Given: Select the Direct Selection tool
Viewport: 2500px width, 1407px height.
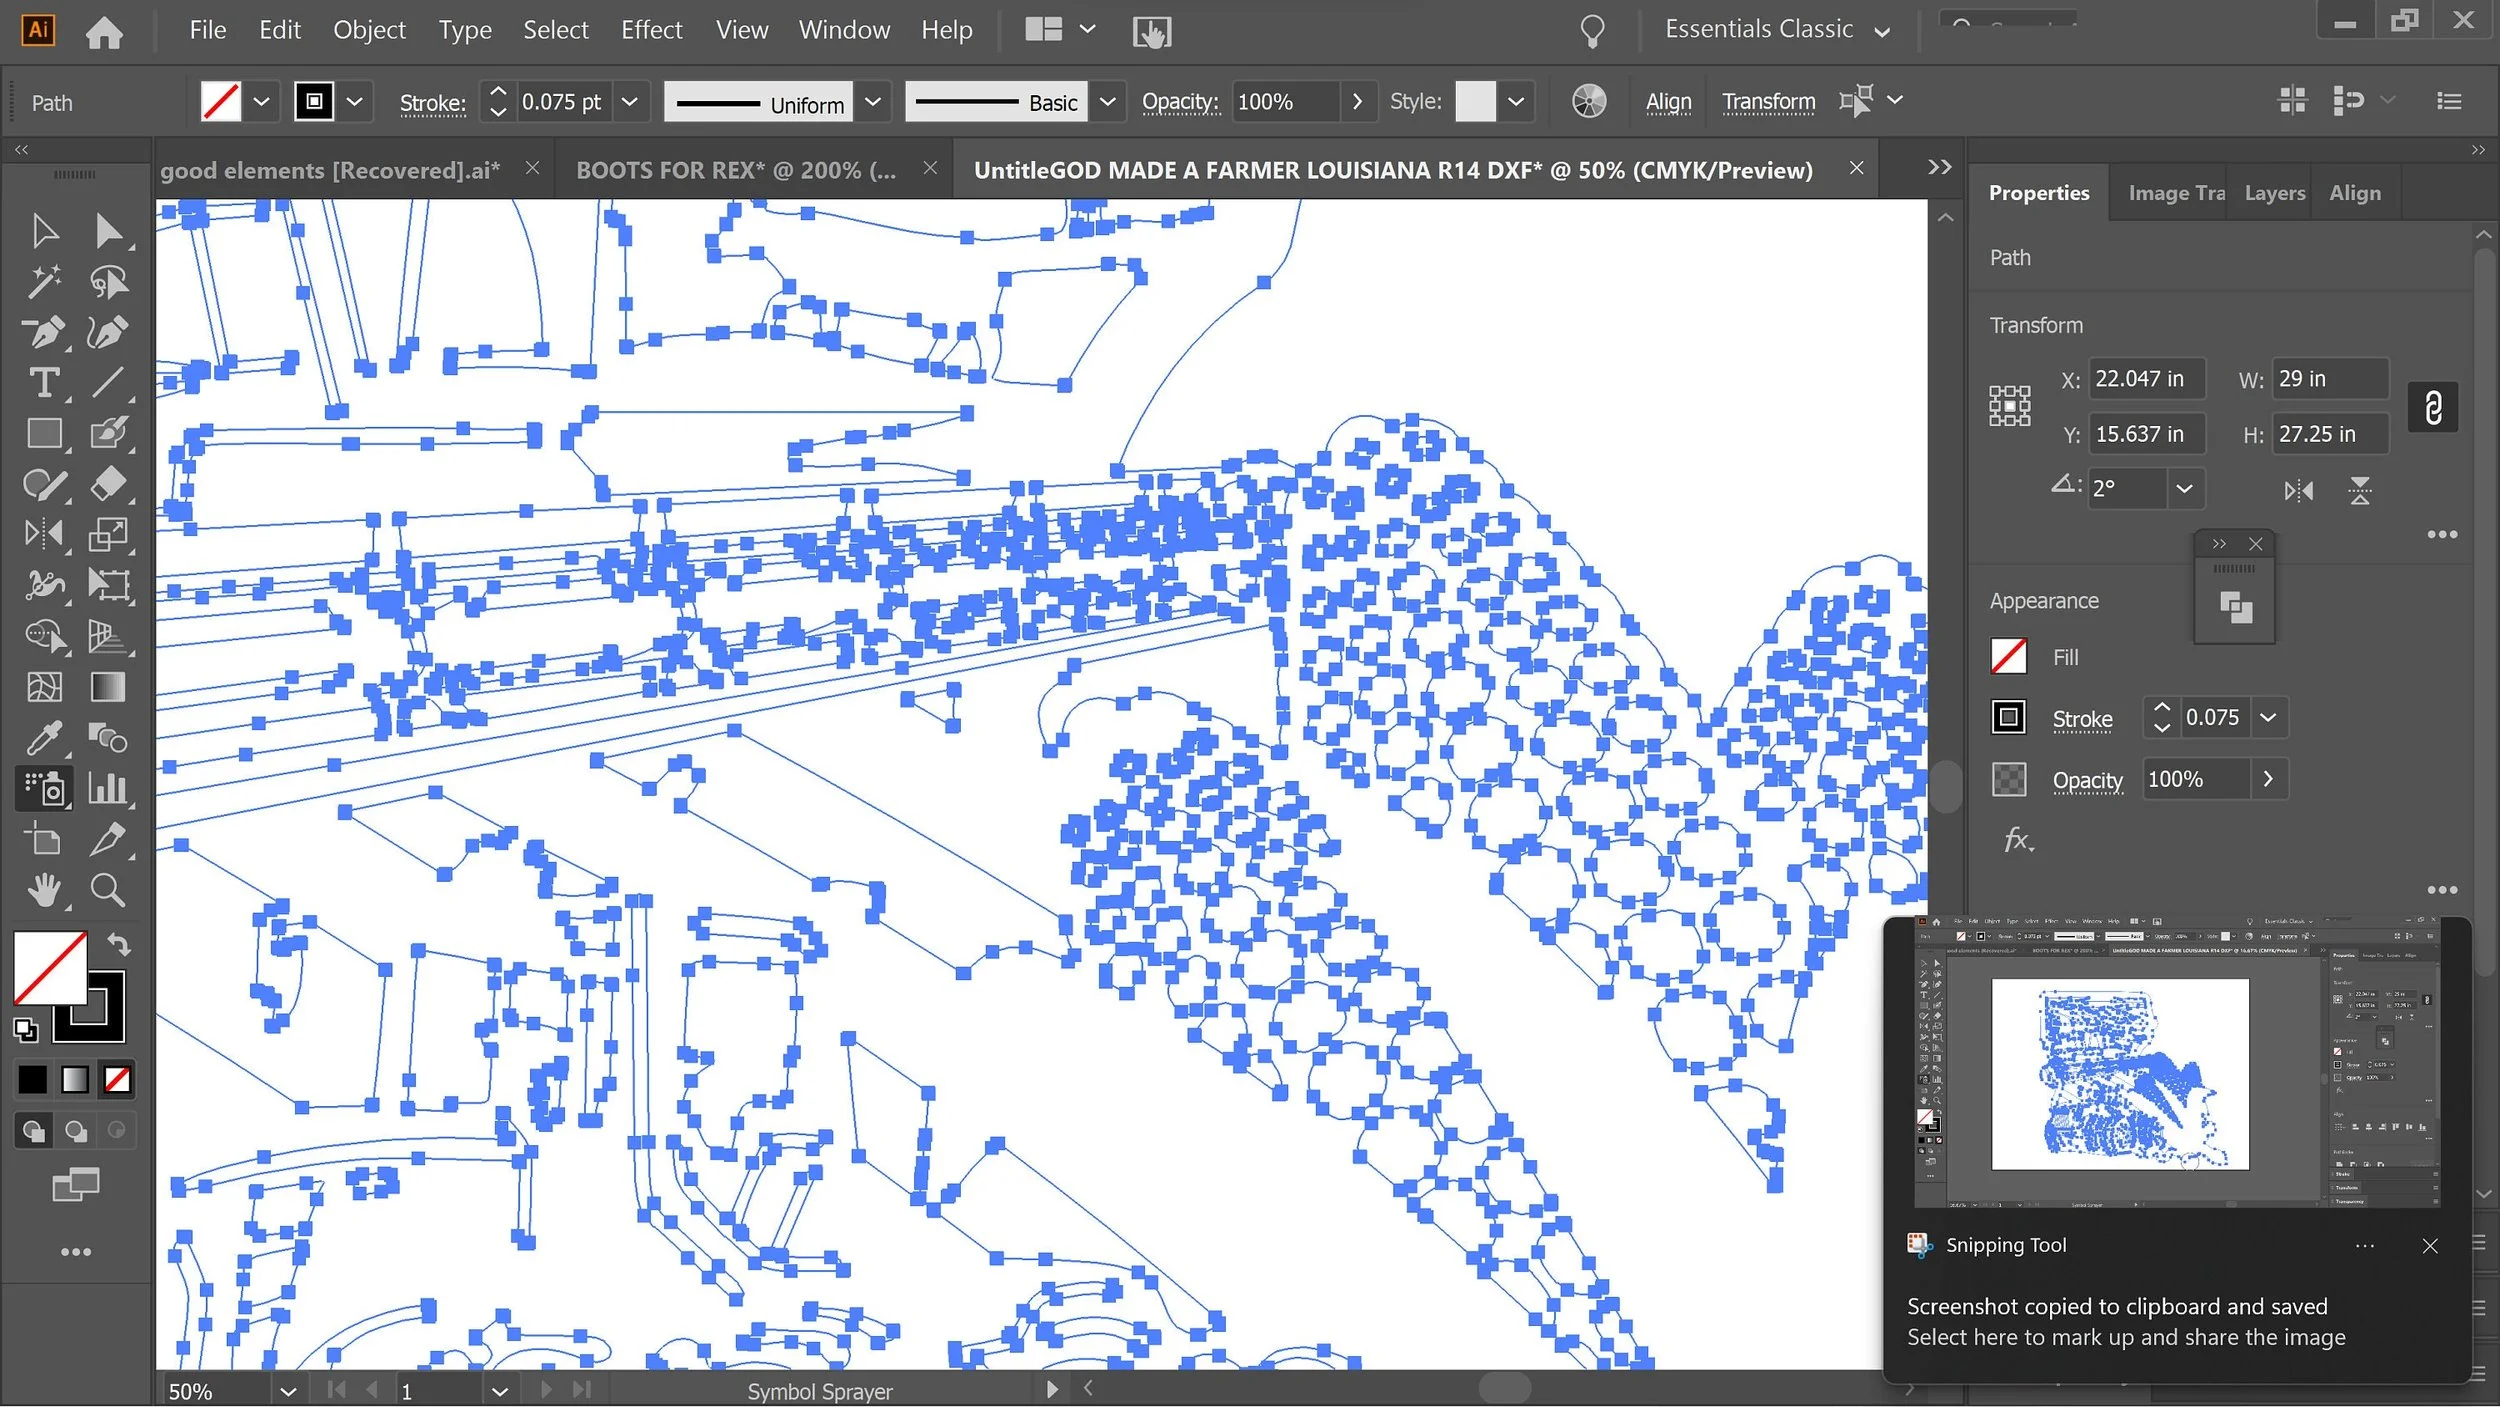Looking at the screenshot, I should tap(107, 231).
